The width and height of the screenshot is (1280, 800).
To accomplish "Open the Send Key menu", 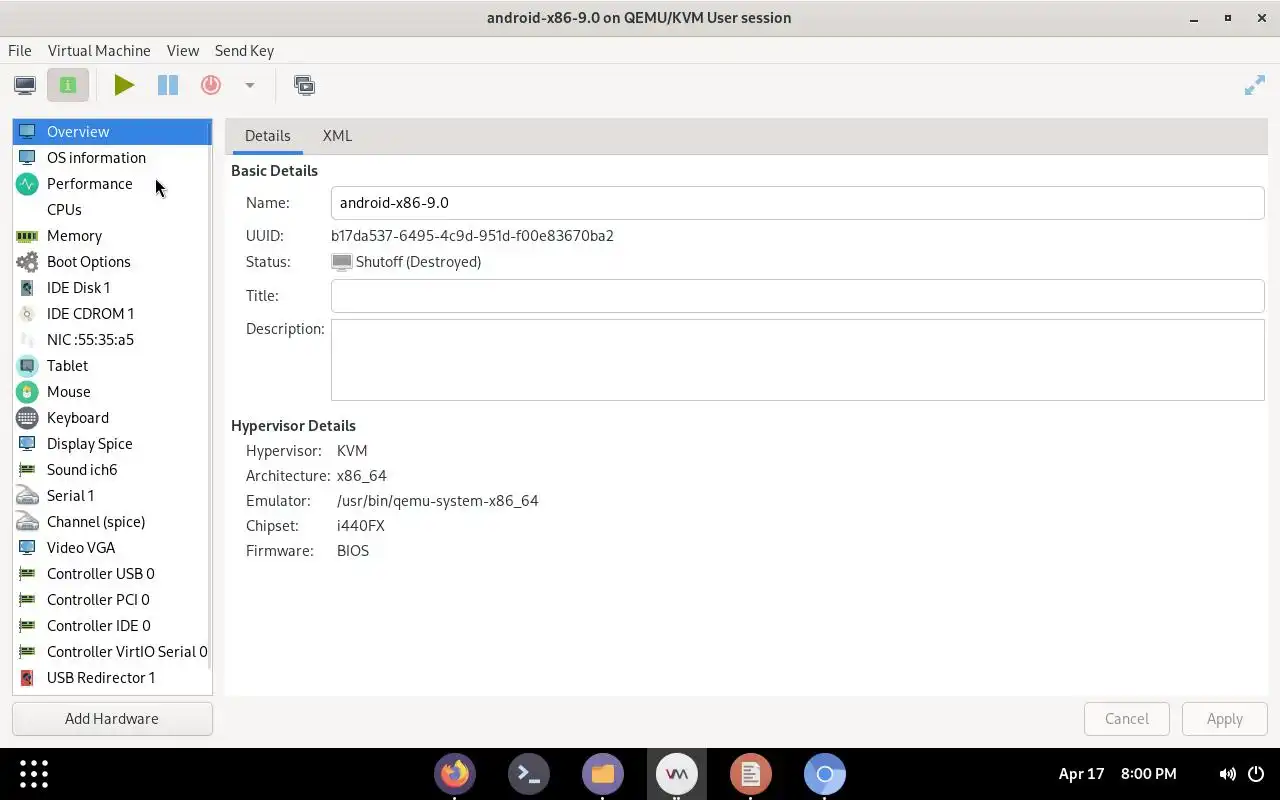I will click(244, 50).
